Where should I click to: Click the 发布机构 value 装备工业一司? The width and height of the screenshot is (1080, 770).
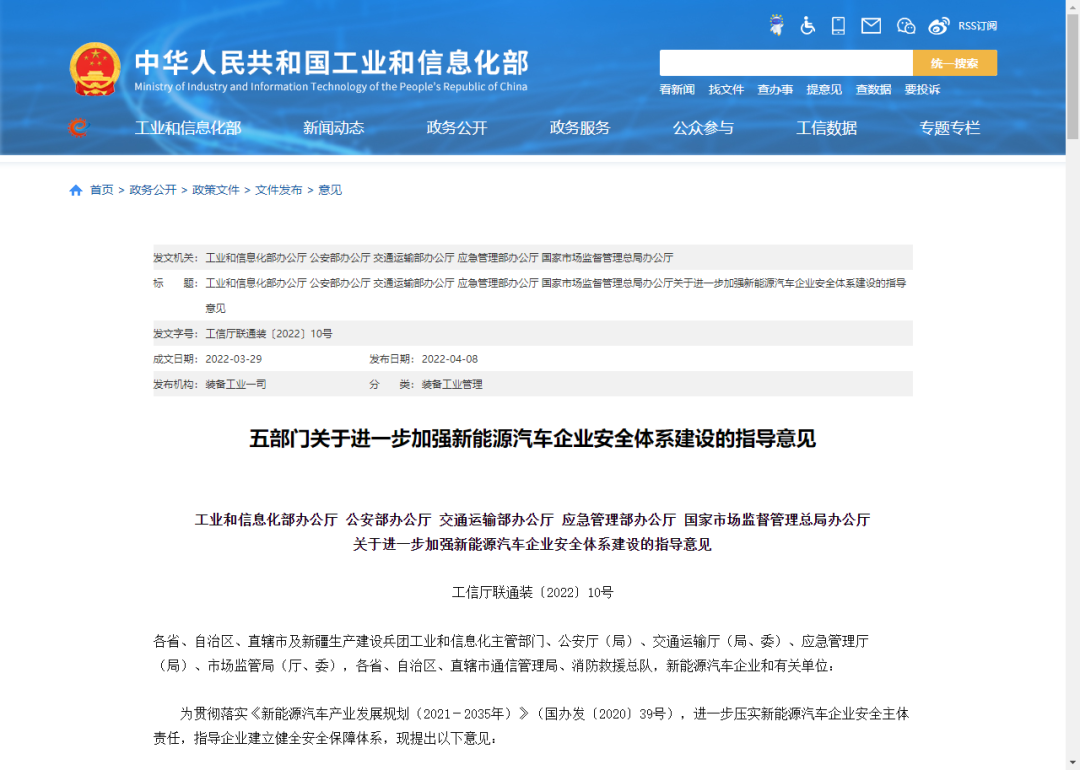(x=236, y=384)
